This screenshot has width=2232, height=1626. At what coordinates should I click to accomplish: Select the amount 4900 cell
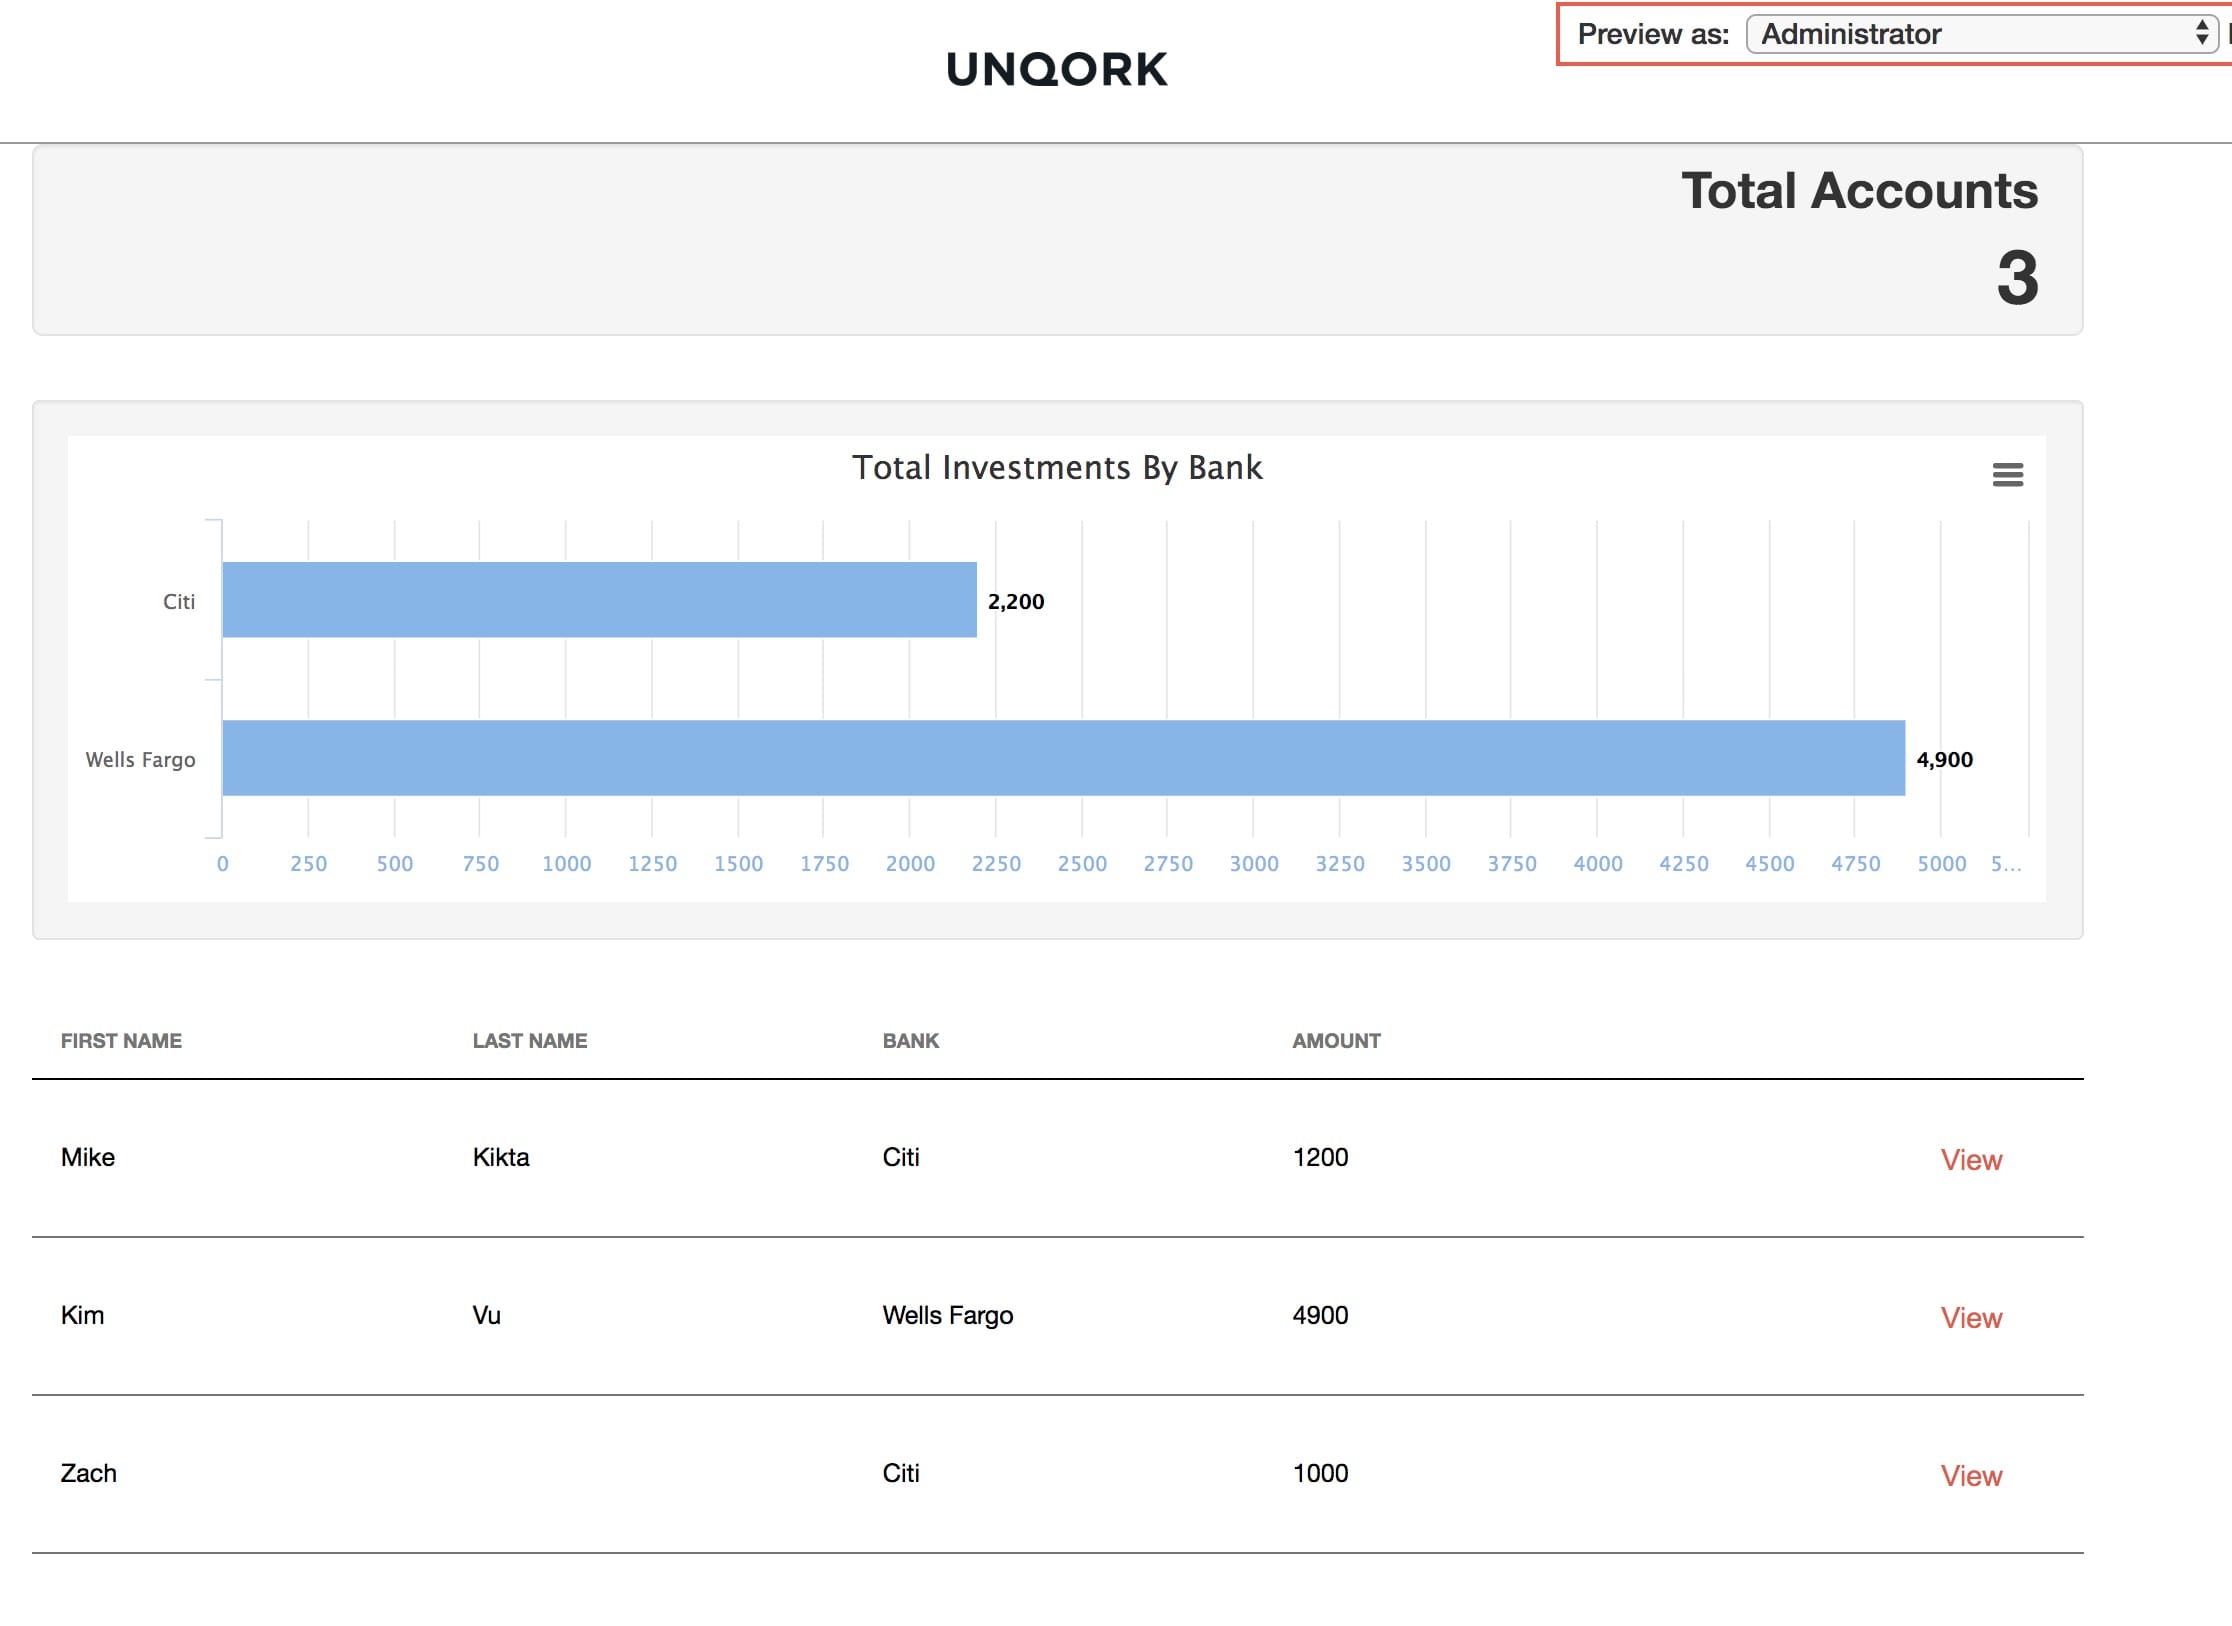1320,1315
